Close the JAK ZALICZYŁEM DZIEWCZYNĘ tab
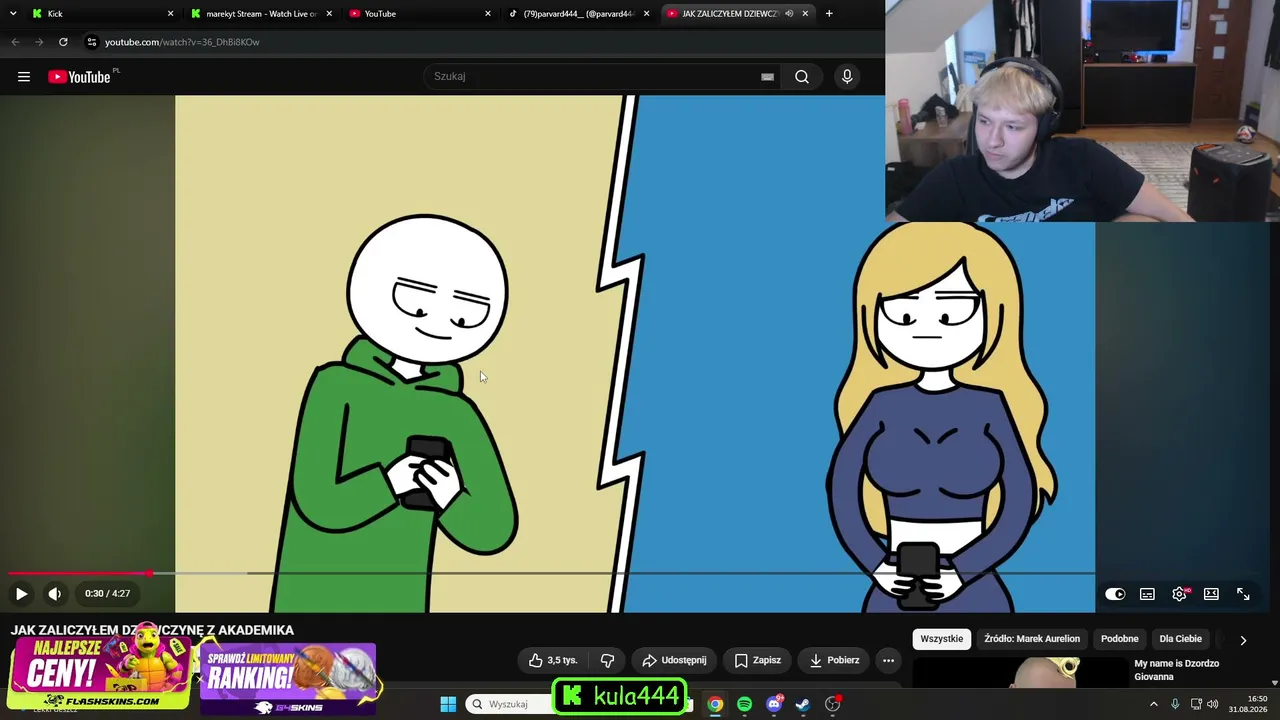This screenshot has height=720, width=1280. tap(805, 14)
